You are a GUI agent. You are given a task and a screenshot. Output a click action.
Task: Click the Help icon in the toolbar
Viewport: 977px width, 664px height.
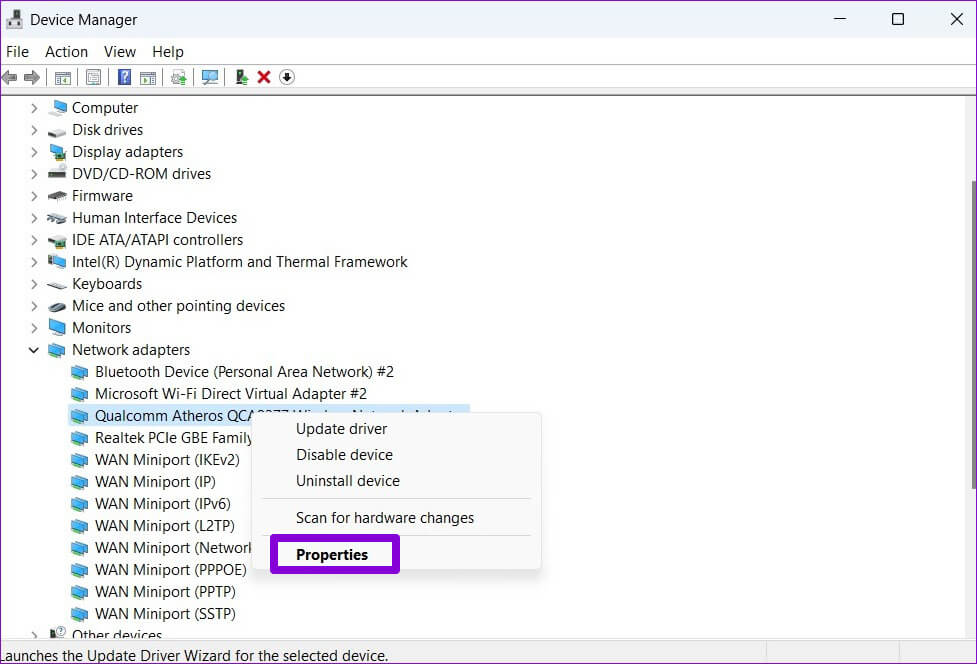[x=125, y=77]
